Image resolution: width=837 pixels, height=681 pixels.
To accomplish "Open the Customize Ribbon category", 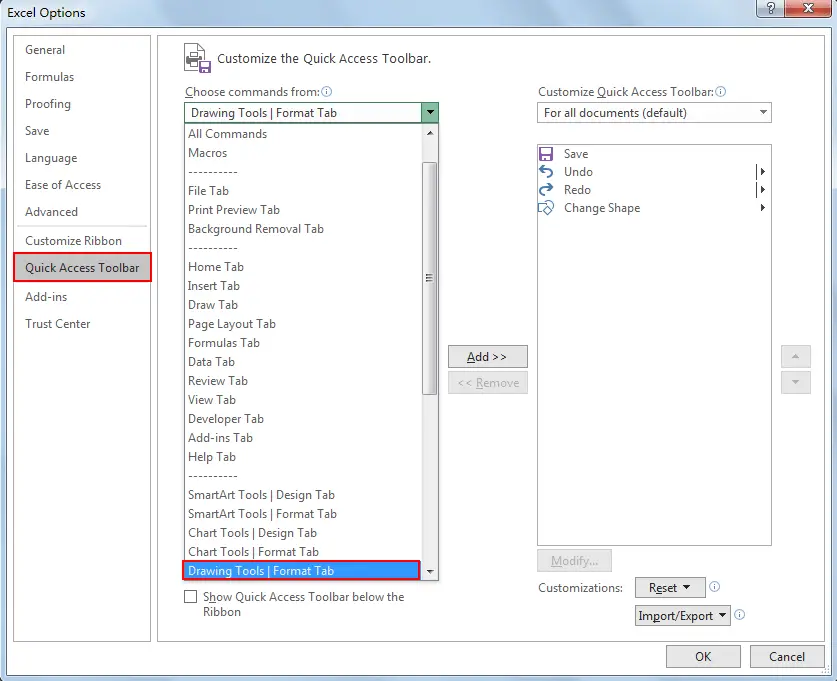I will [82, 241].
